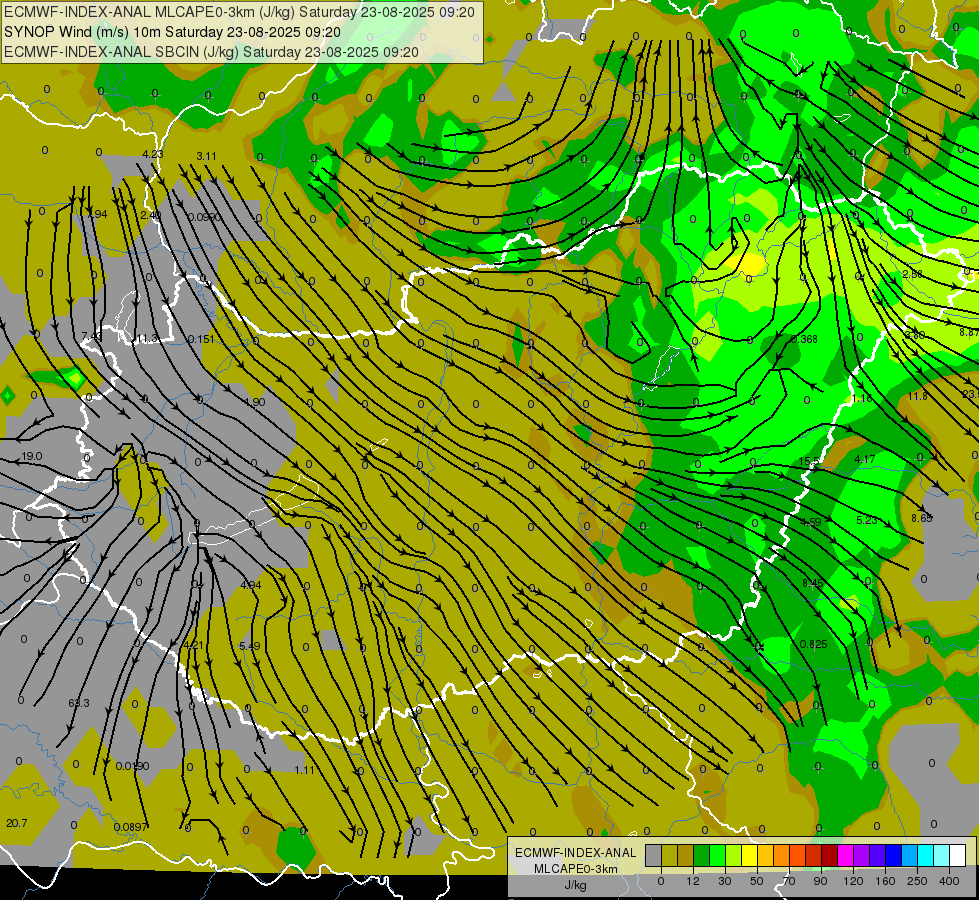Click legend tick value 70
Viewport: 979px width, 900px height.
pos(789,881)
